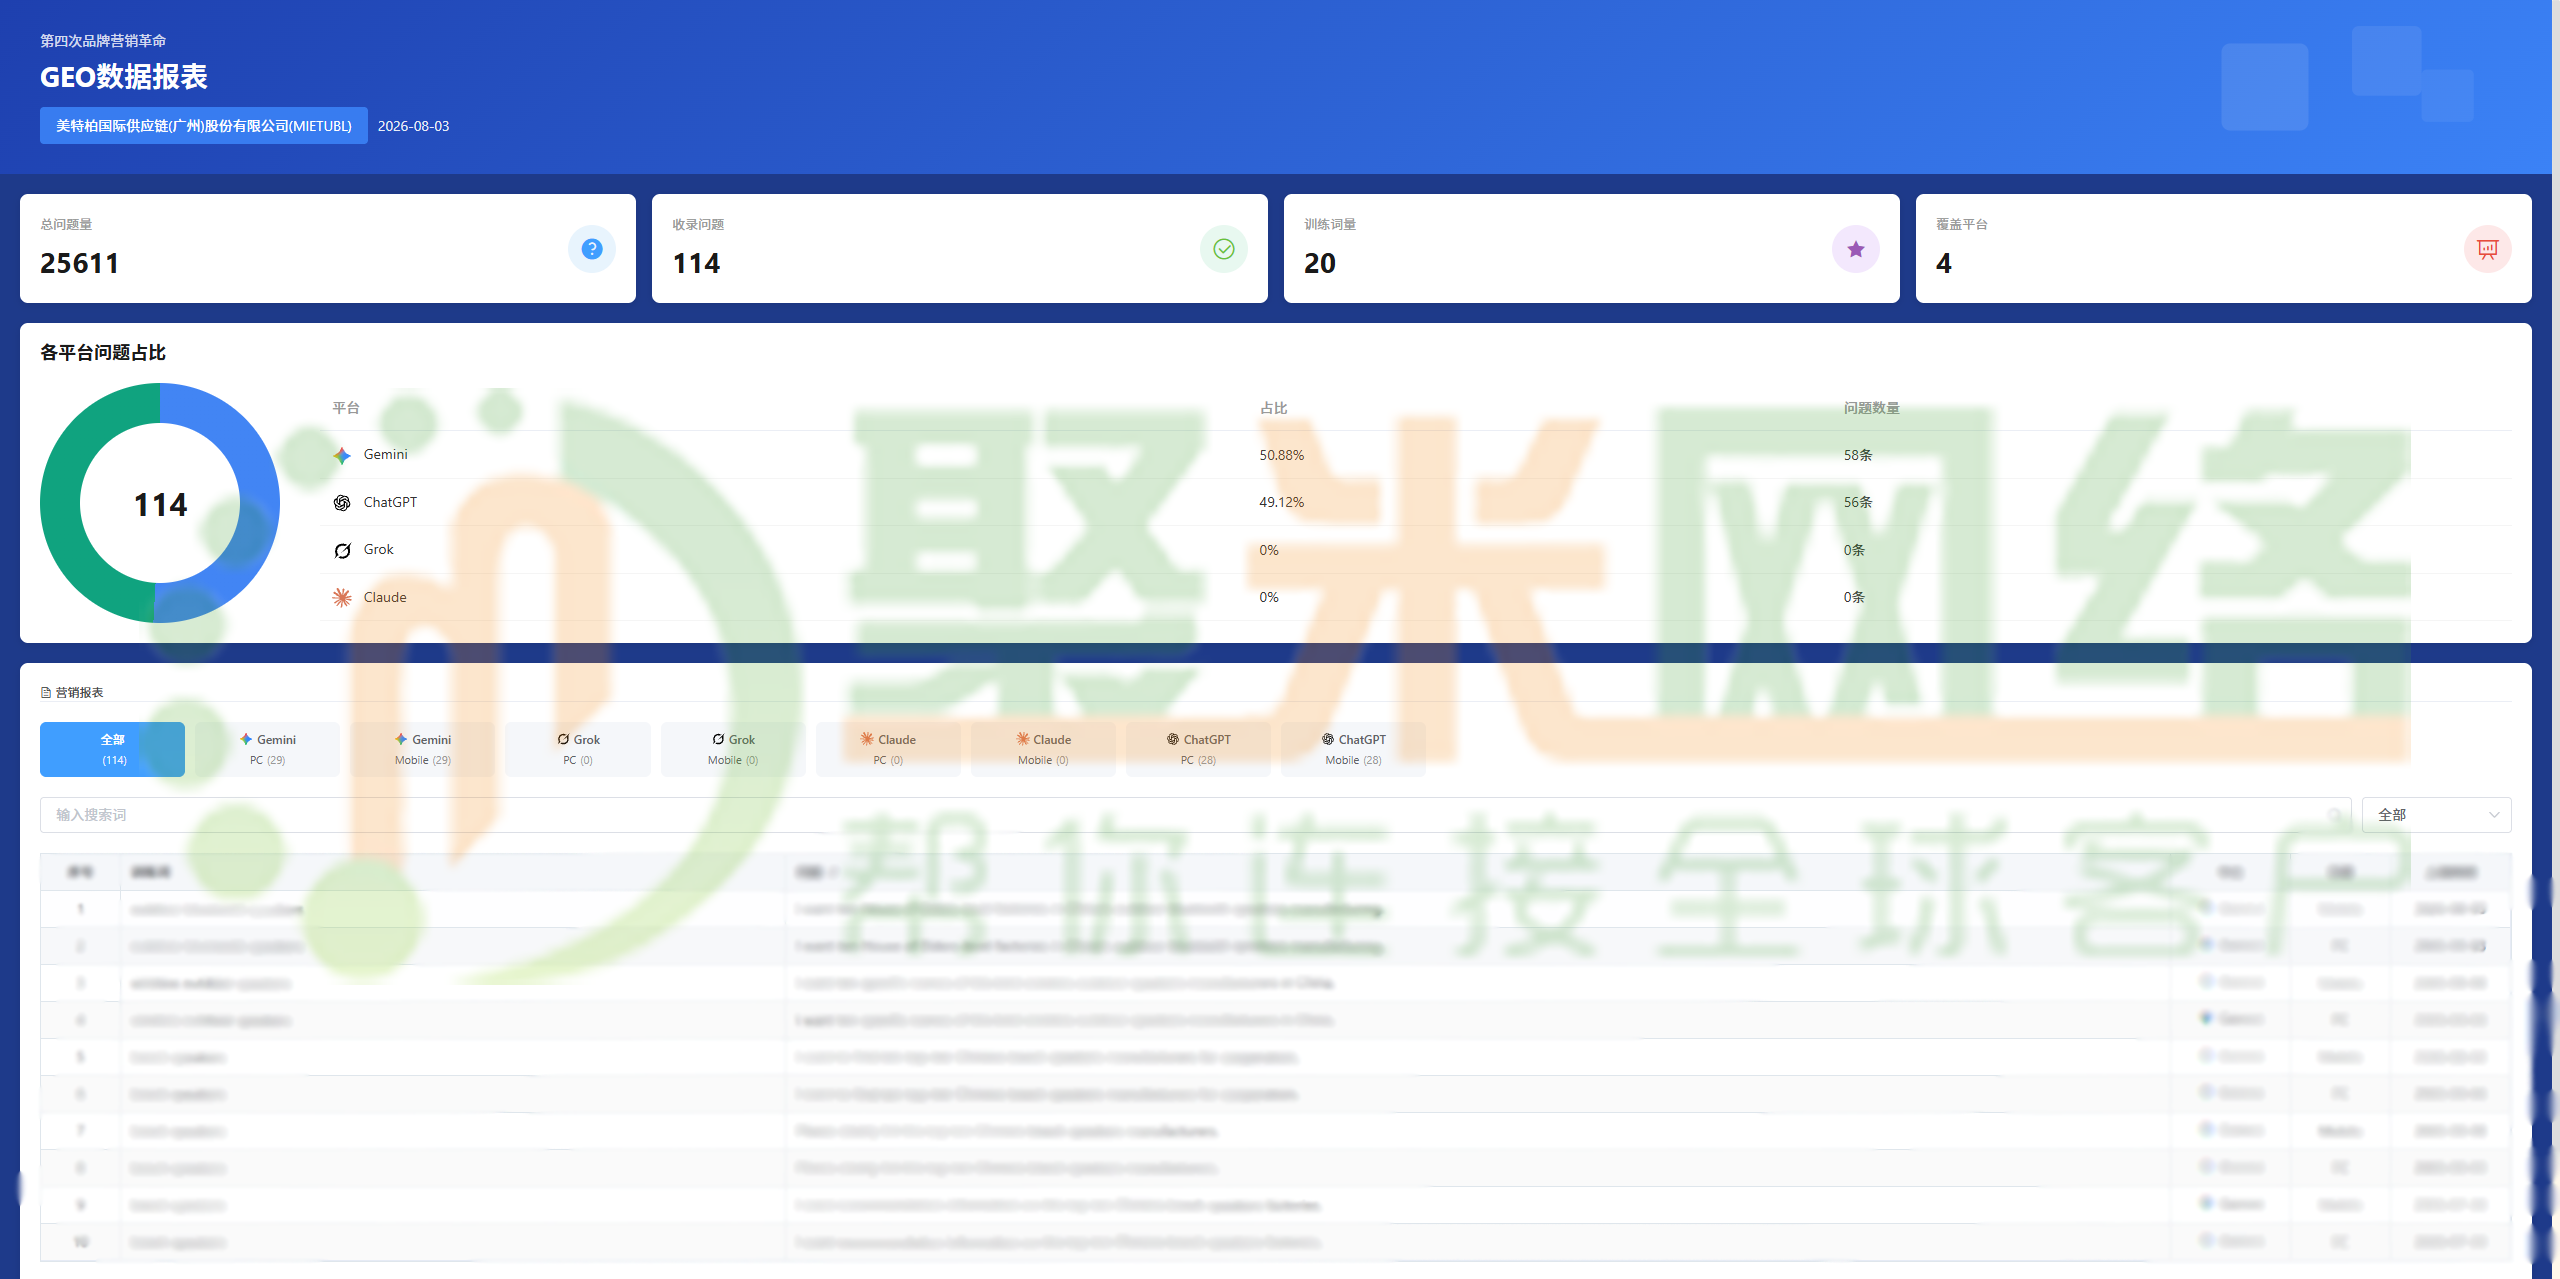Image resolution: width=2560 pixels, height=1279 pixels.
Task: Click the document icon beside 营销报表
Action: [x=46, y=692]
